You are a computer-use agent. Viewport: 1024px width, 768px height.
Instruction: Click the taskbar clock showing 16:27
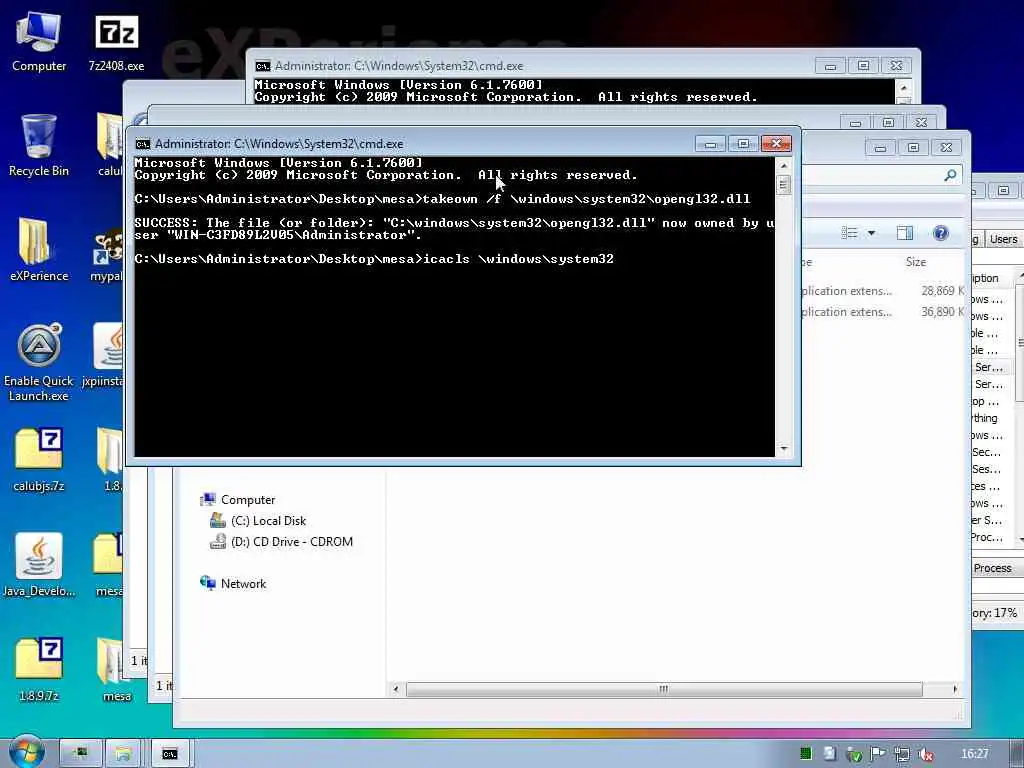[974, 754]
